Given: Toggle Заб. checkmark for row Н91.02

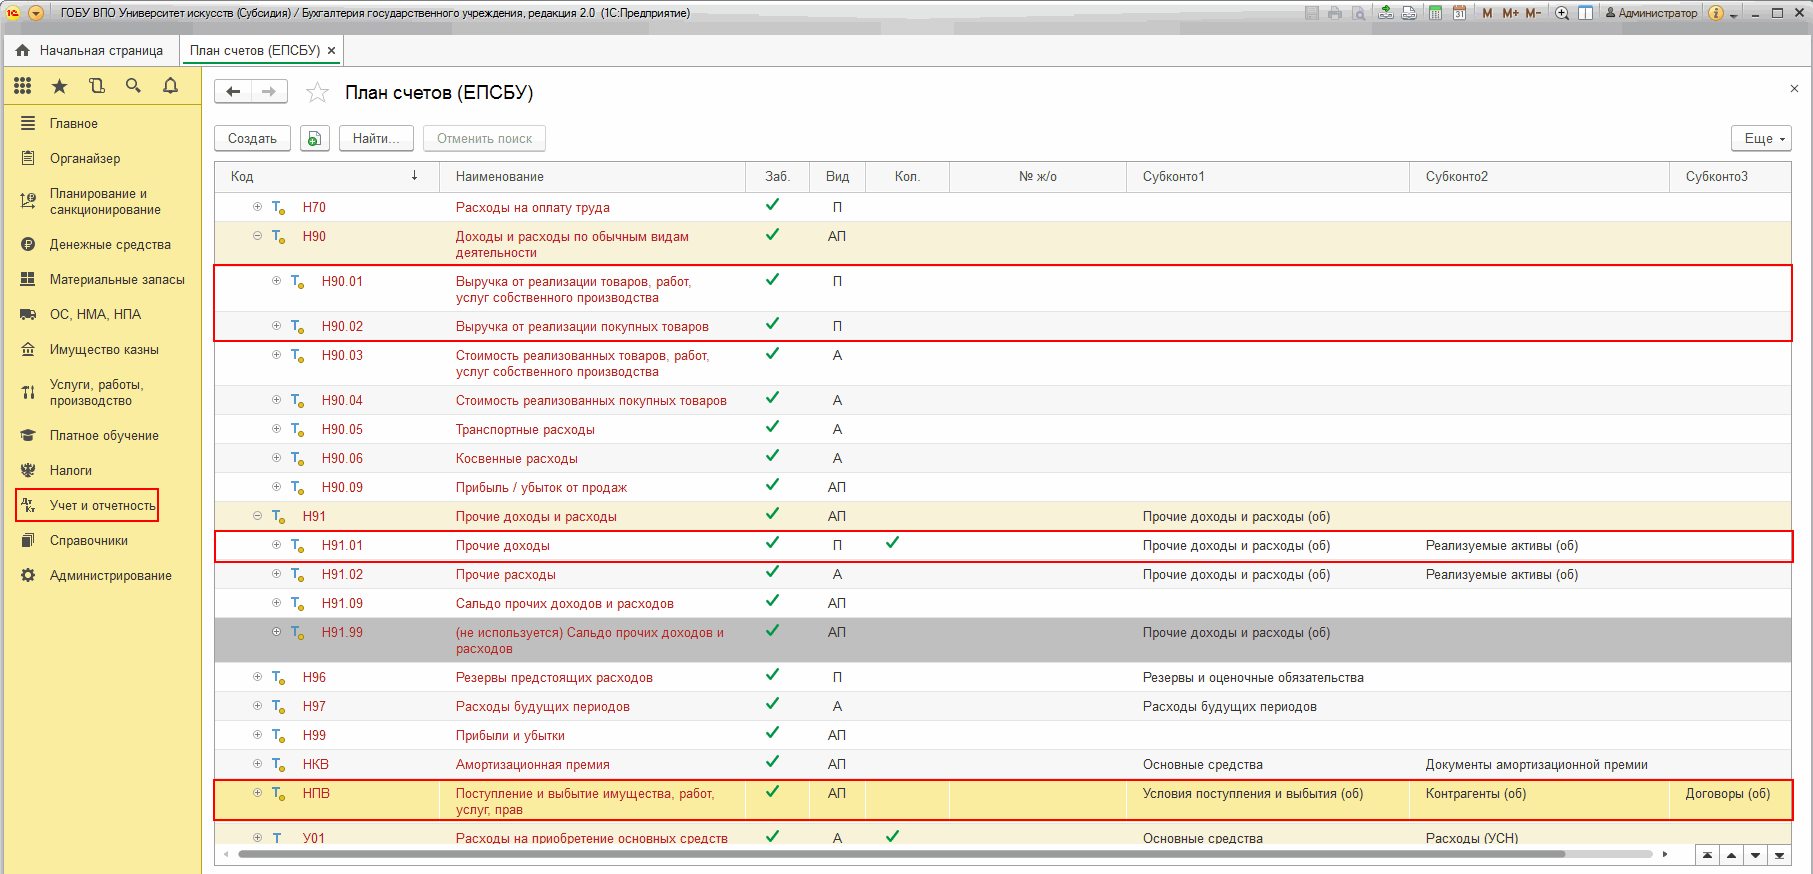Looking at the screenshot, I should point(772,572).
